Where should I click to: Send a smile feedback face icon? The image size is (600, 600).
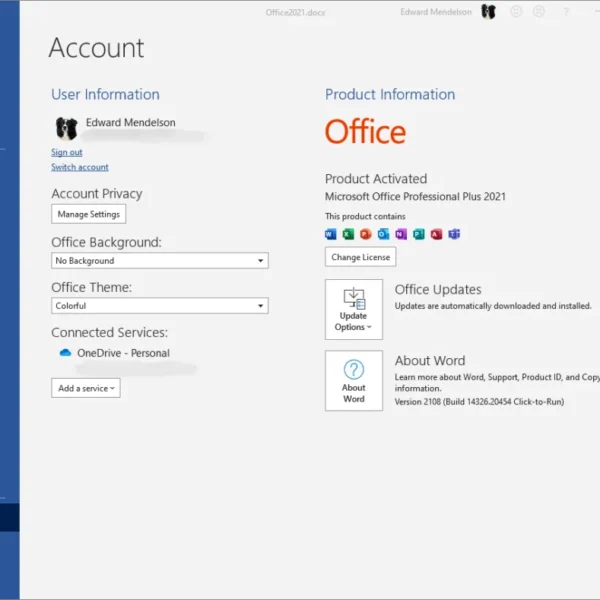[x=516, y=11]
